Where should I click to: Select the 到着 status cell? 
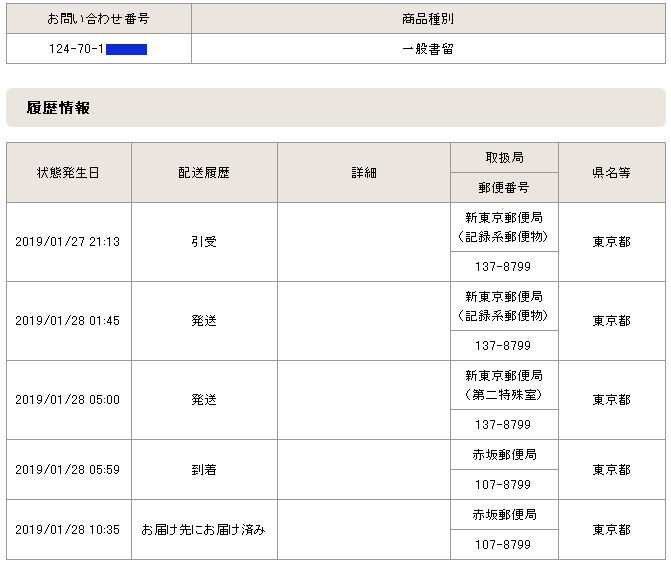204,470
